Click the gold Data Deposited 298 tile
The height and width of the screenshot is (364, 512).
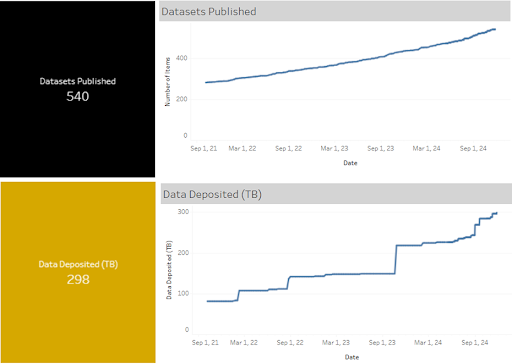pos(78,272)
